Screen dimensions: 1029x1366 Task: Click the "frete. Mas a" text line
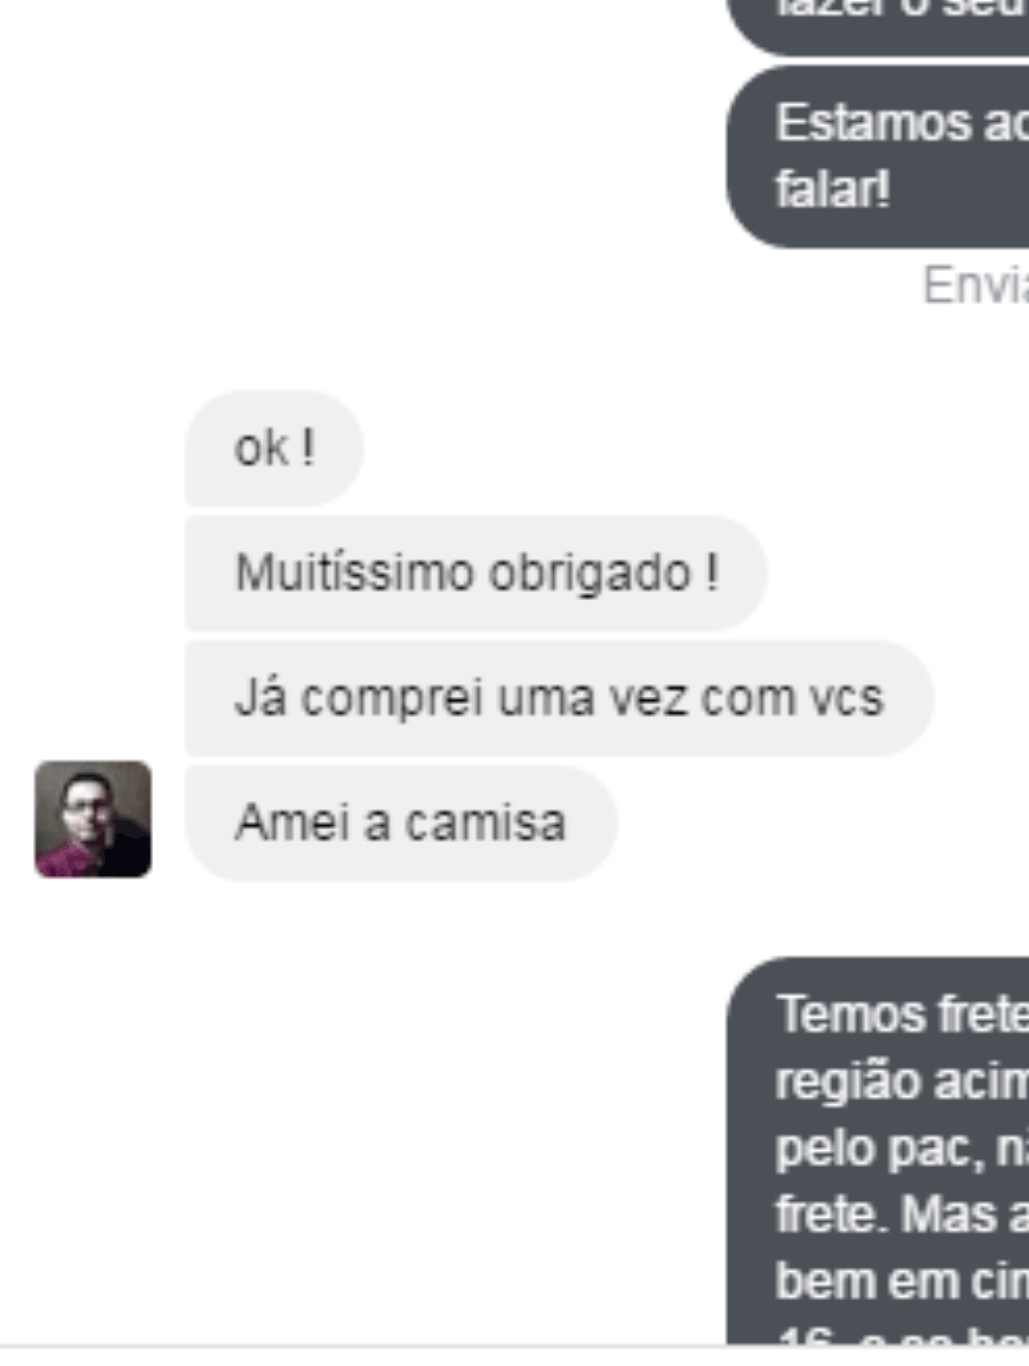tap(902, 1214)
